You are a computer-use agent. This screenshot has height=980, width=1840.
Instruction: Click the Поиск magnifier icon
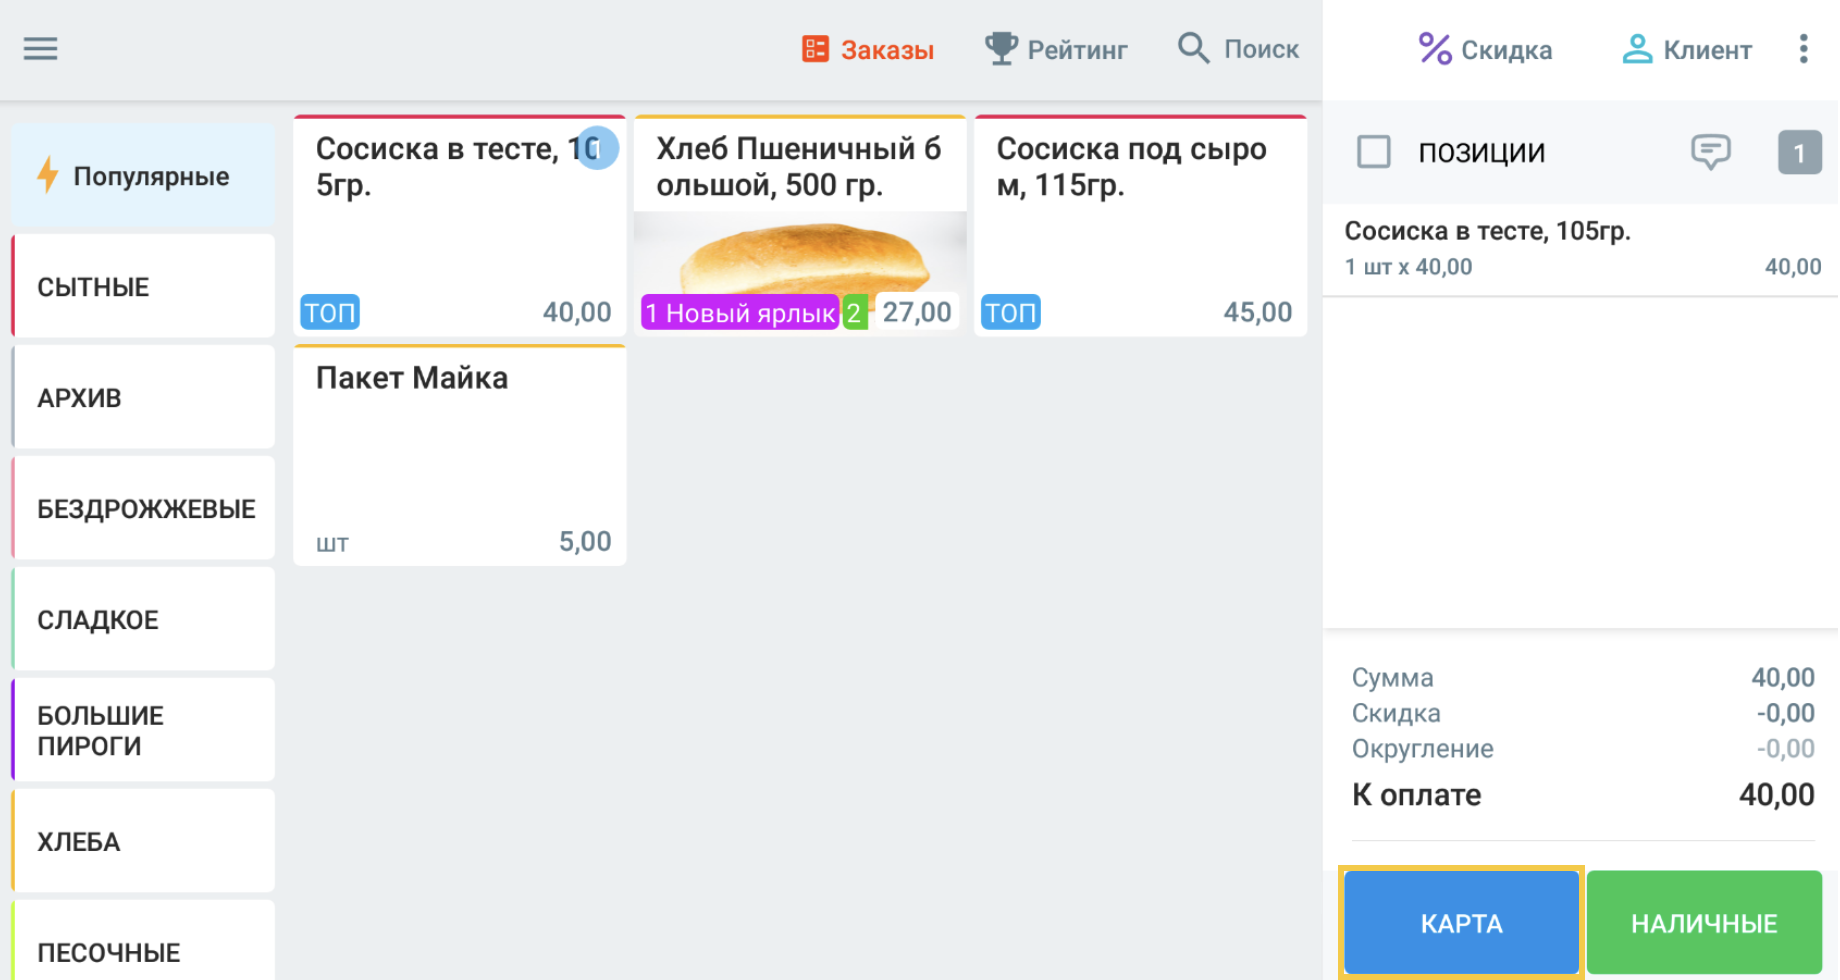(x=1193, y=47)
